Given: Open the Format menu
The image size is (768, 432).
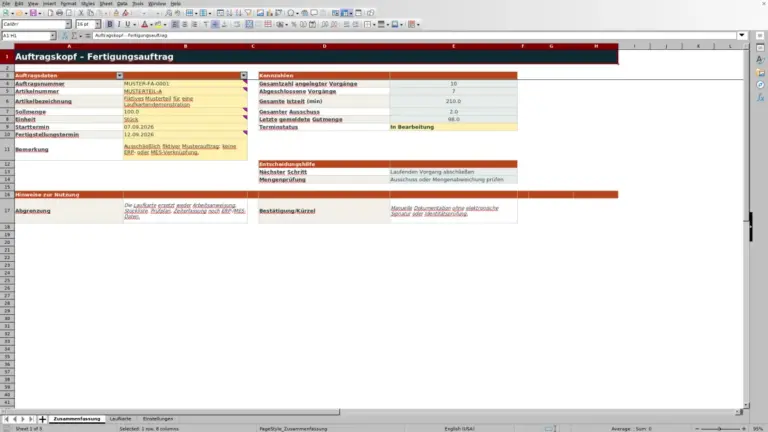Looking at the screenshot, I should 68,3.
